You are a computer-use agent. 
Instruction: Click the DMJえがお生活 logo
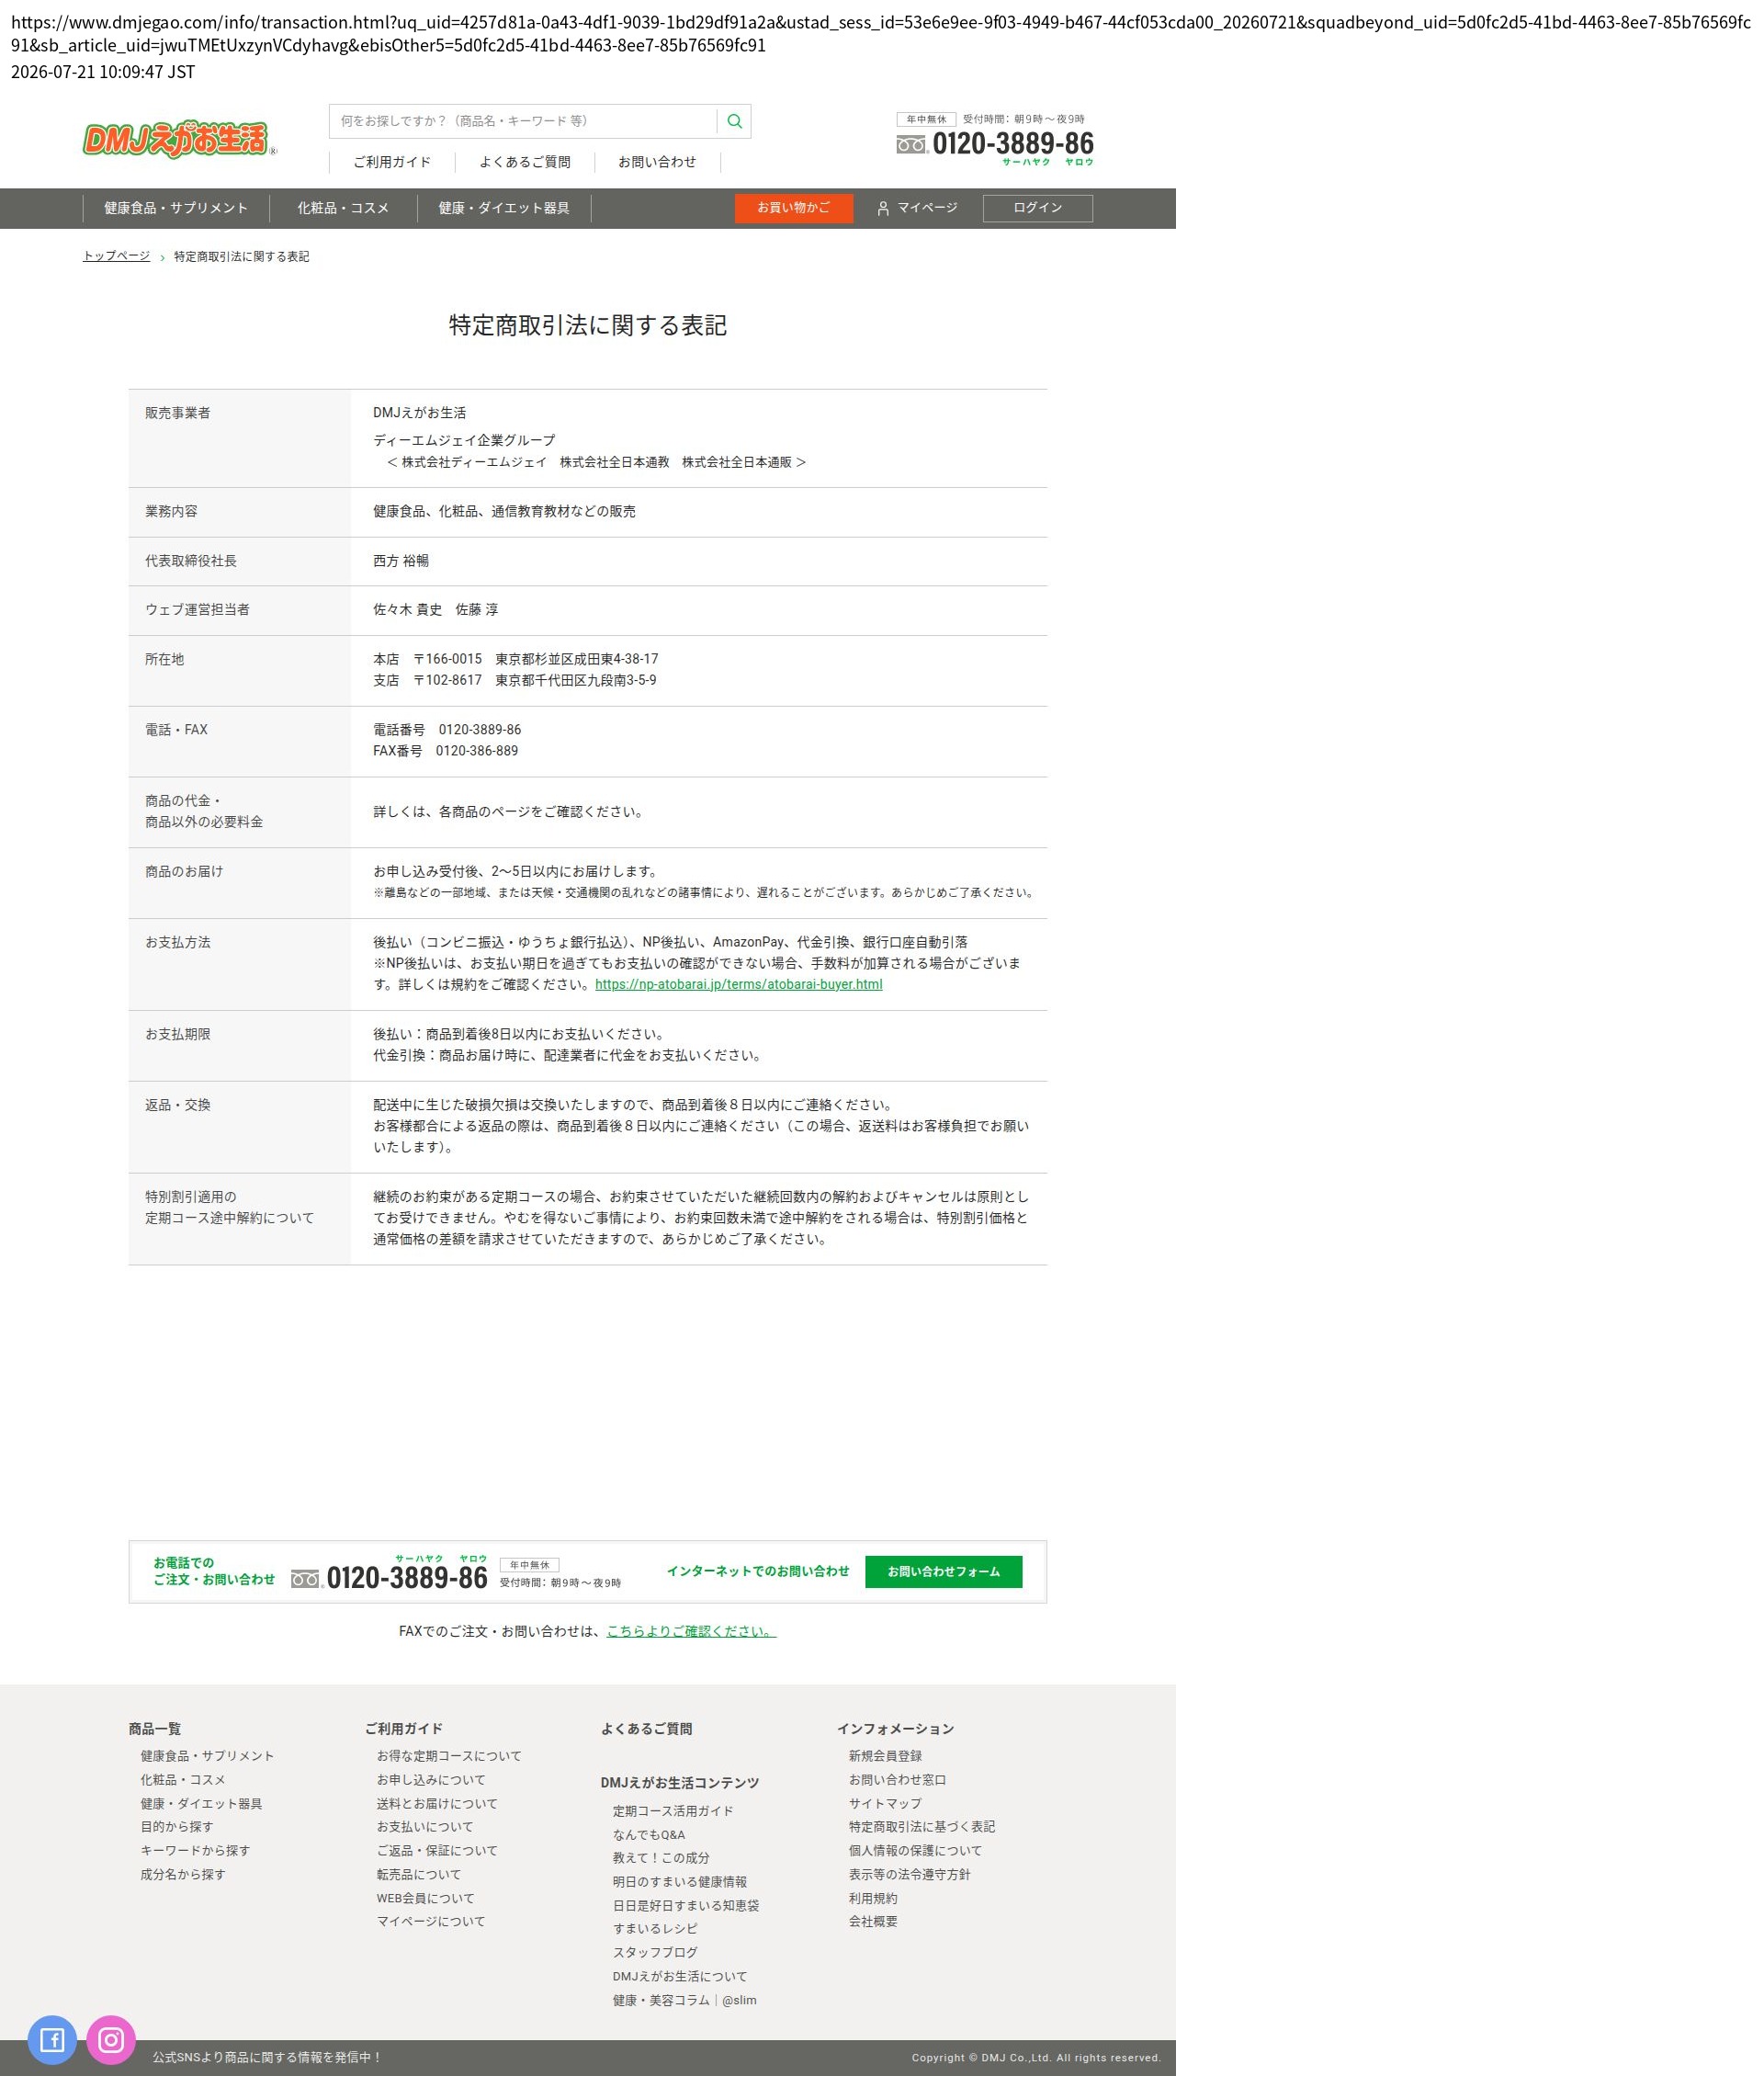(x=180, y=139)
